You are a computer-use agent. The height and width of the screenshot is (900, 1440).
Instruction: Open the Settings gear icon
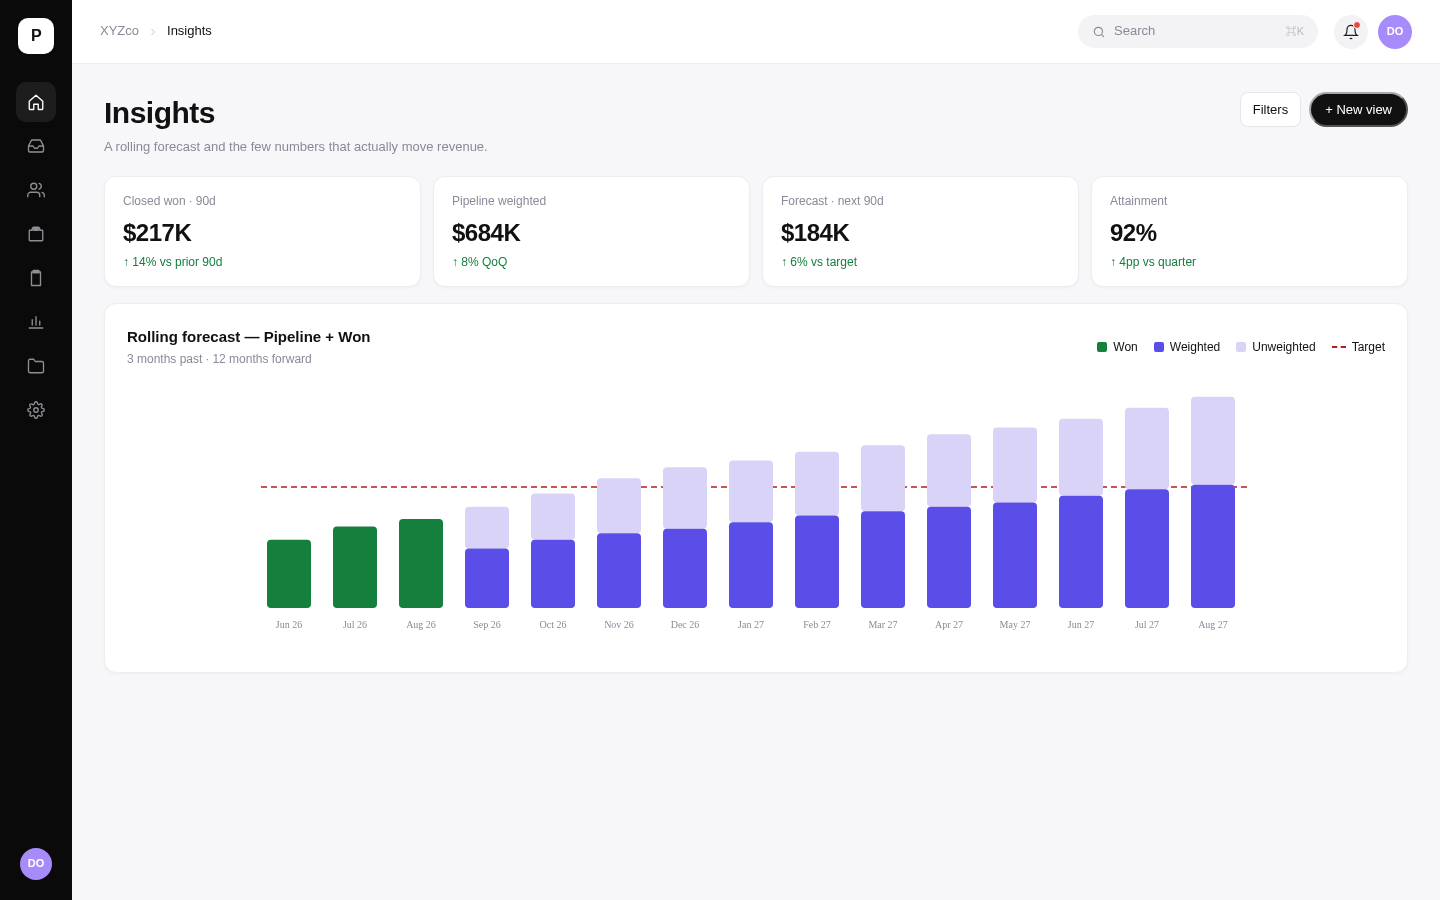[36, 410]
